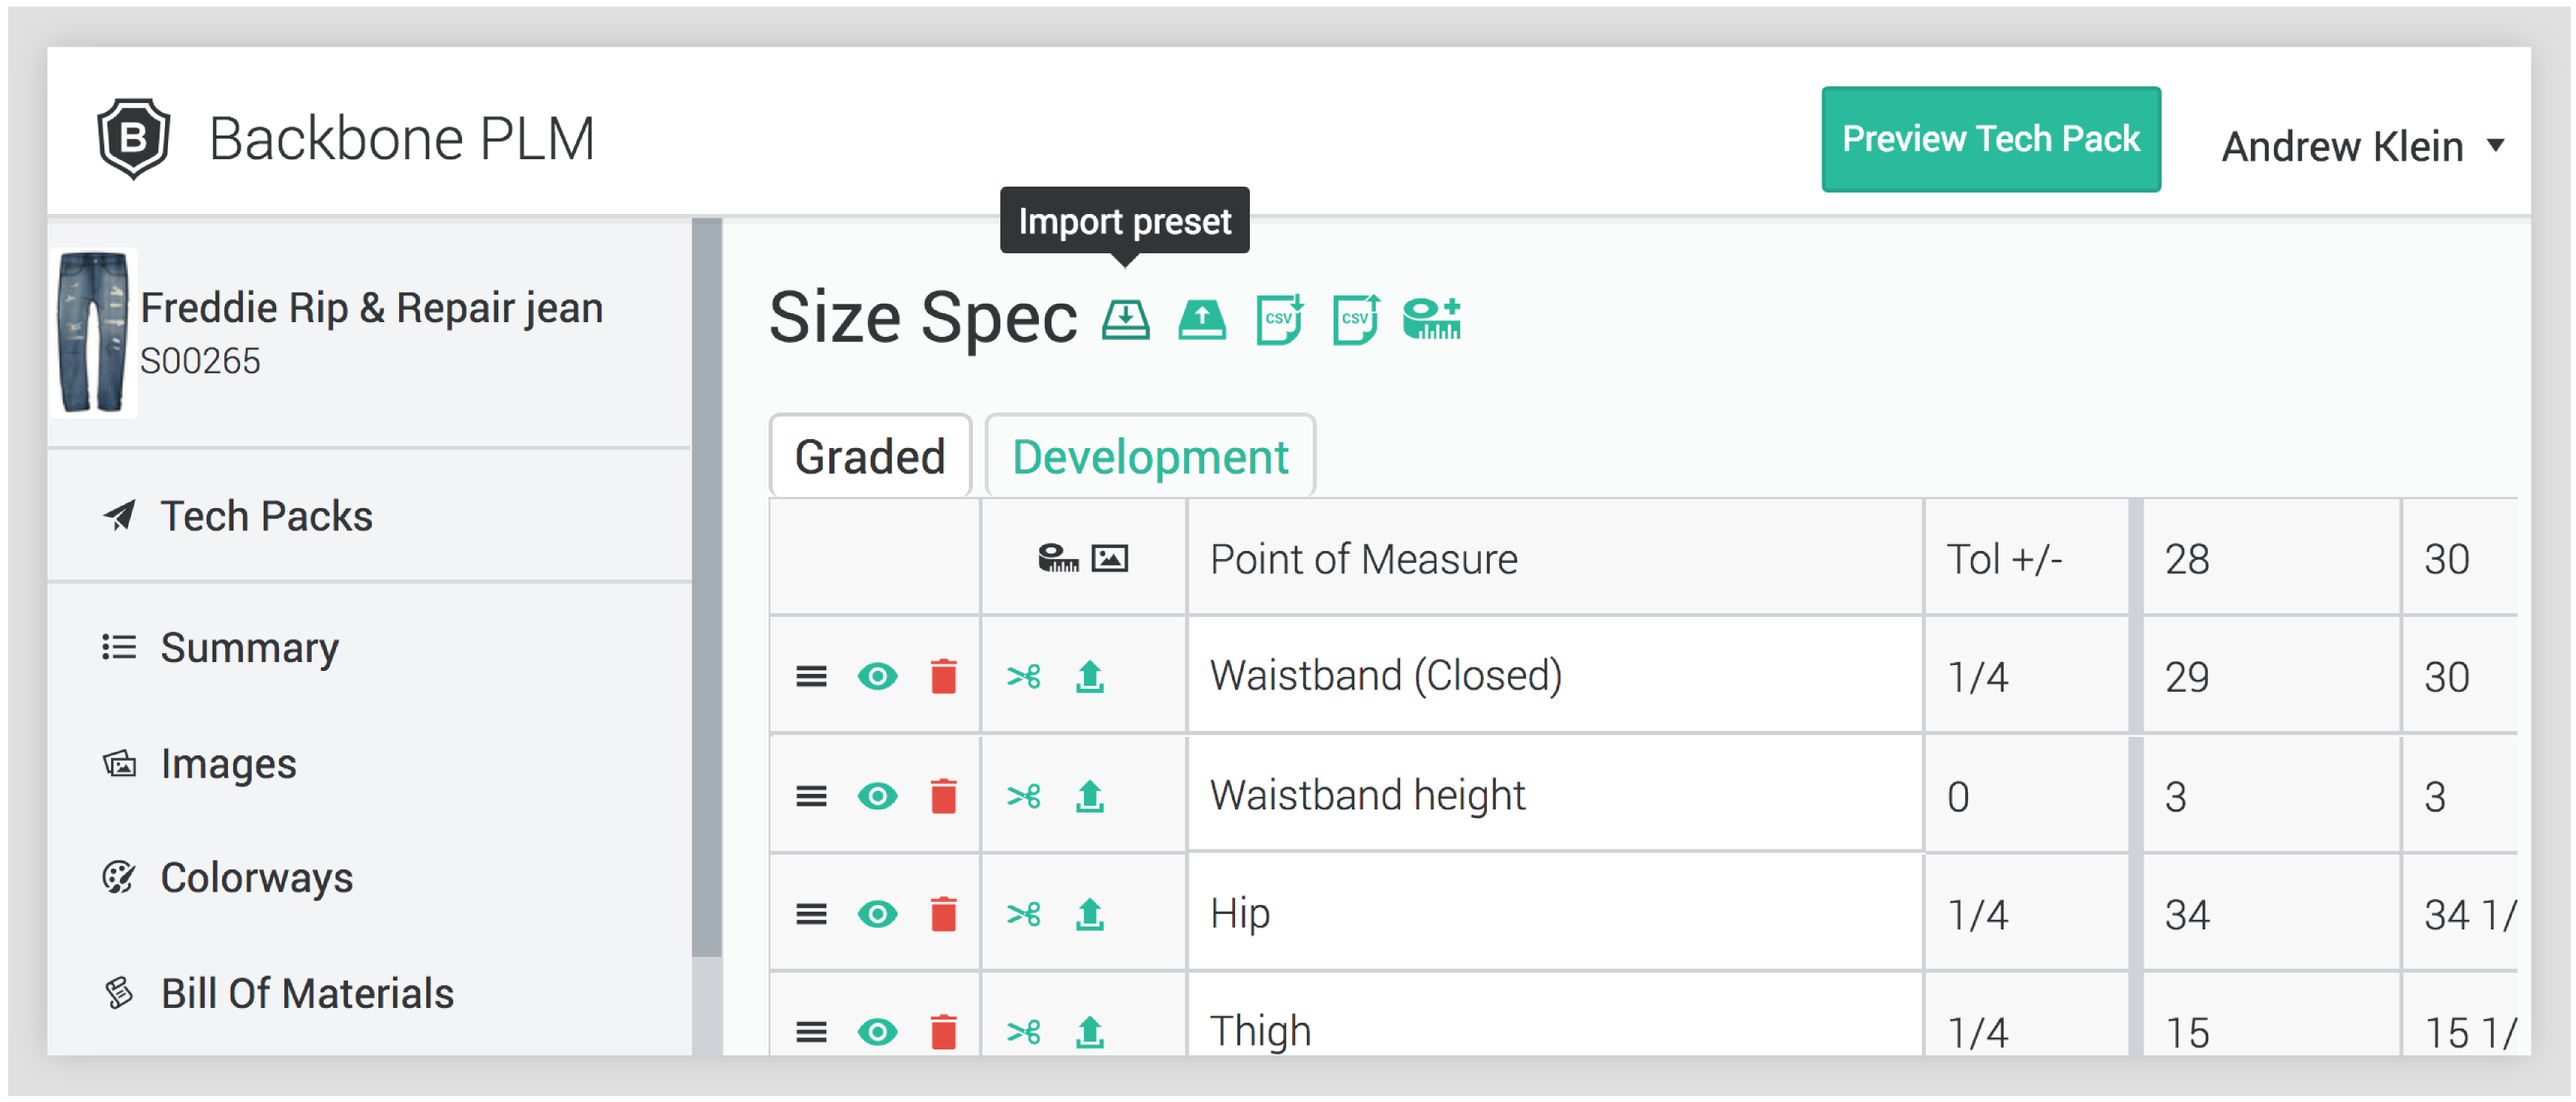
Task: Click the Preview Tech Pack button
Action: click(x=1990, y=139)
